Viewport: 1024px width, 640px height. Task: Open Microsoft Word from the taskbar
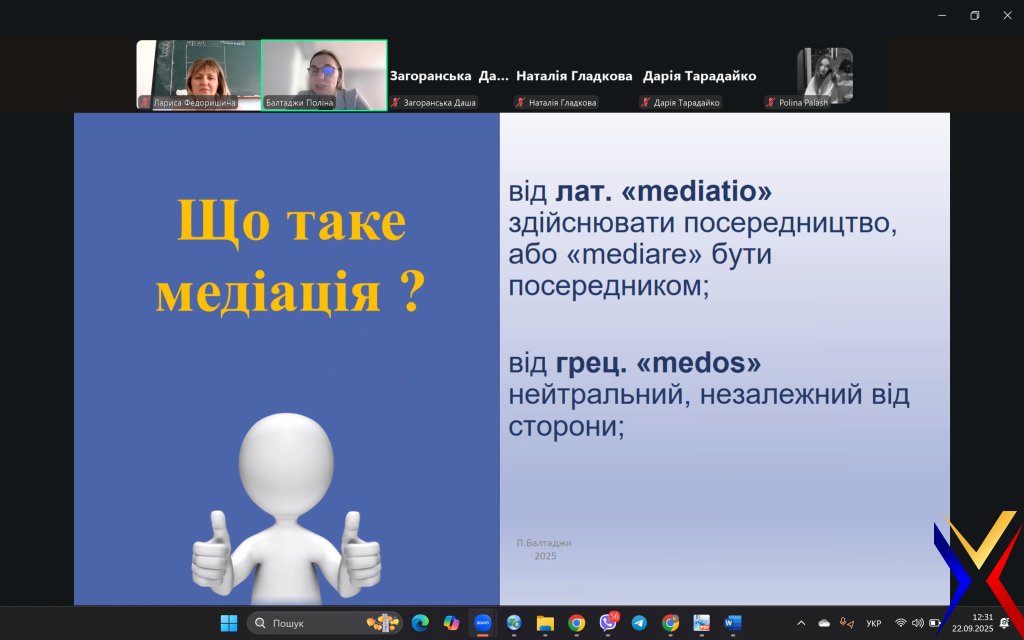[733, 623]
